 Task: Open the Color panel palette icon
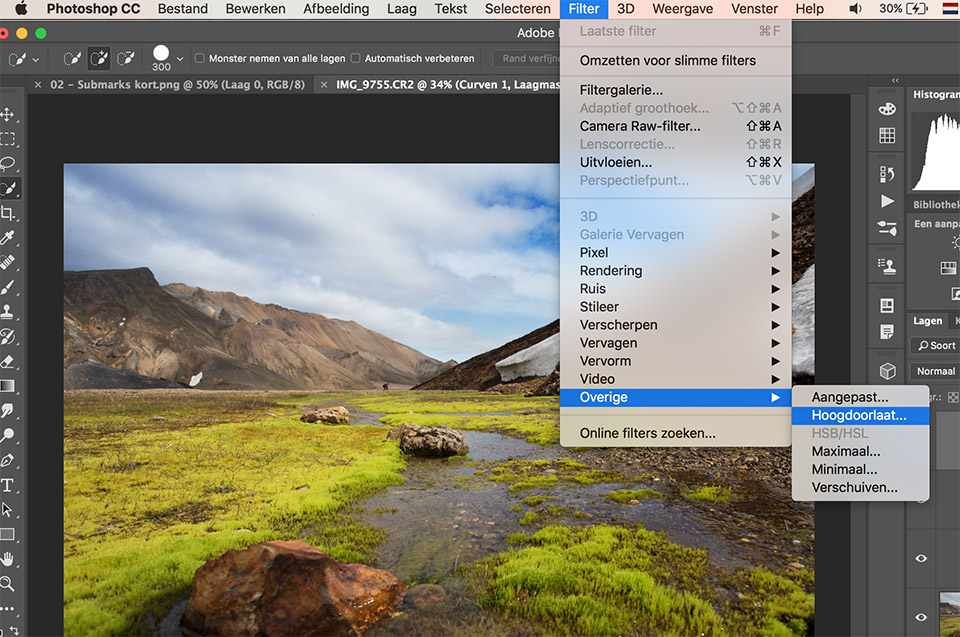tap(887, 109)
